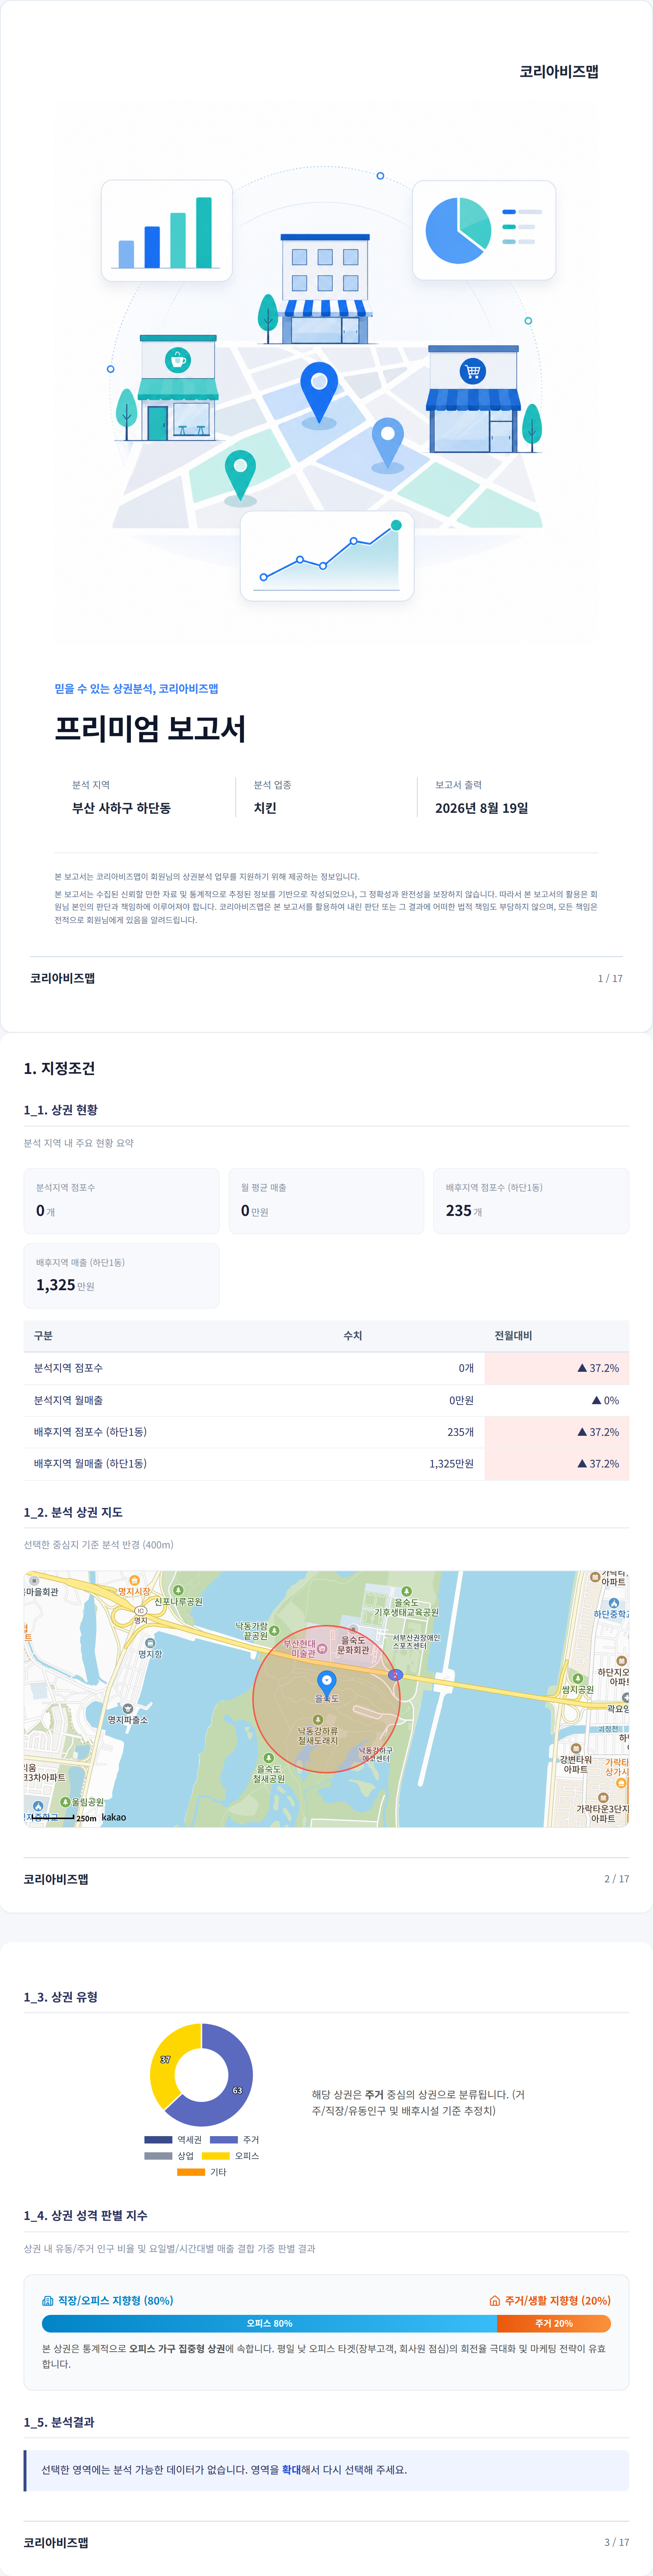Click the 부산현대미술관 marker on map
Image resolution: width=653 pixels, height=2576 pixels.
tap(322, 1649)
